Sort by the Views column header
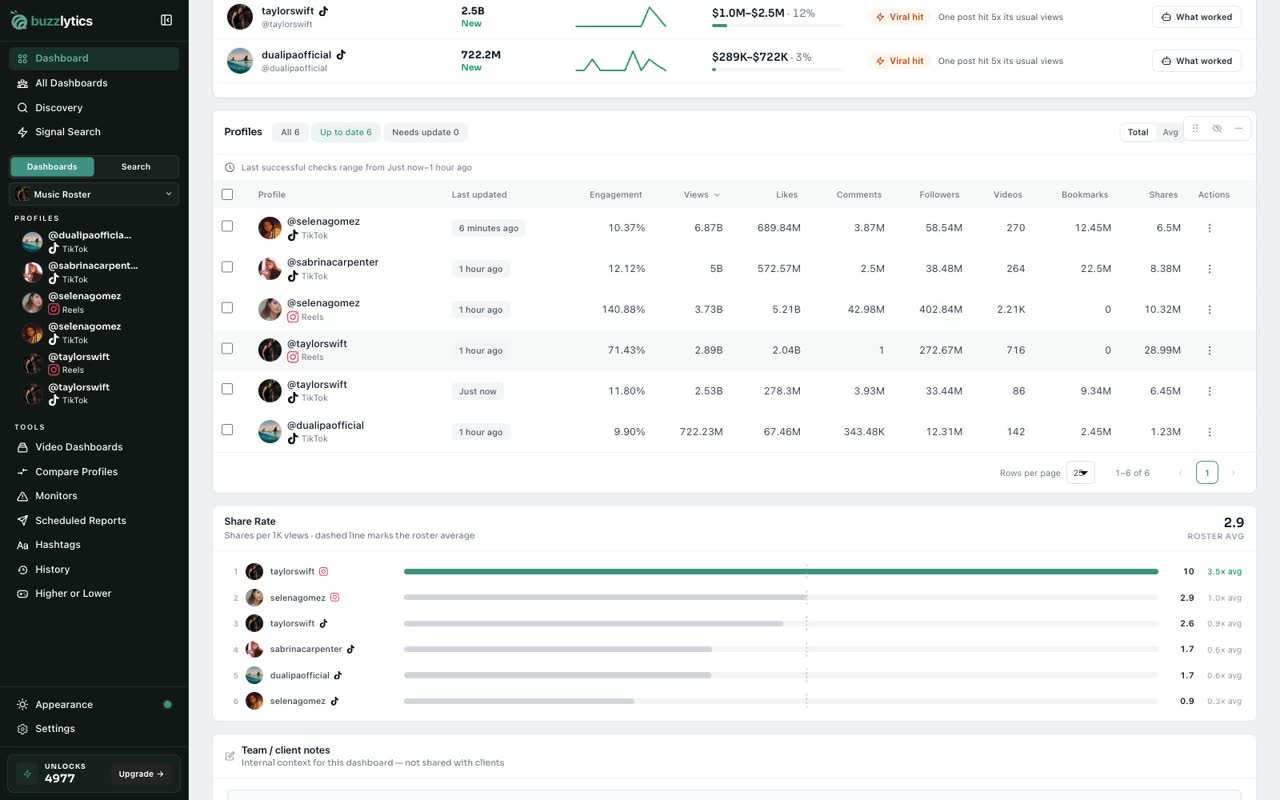 click(x=701, y=195)
